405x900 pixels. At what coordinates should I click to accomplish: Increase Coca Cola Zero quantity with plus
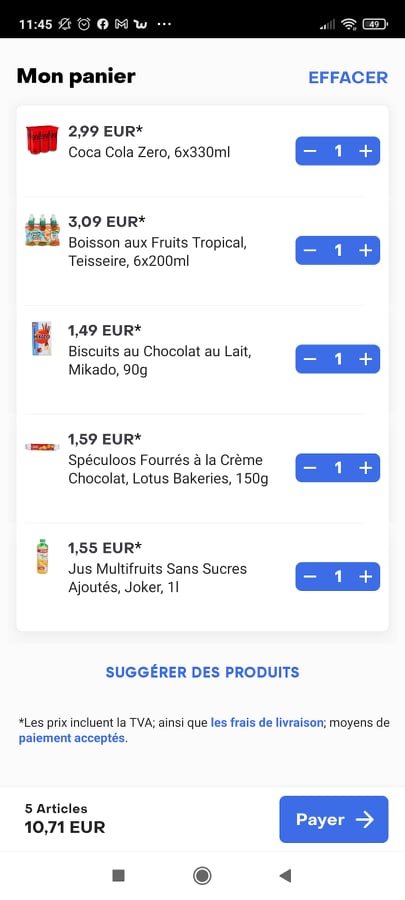pos(365,151)
